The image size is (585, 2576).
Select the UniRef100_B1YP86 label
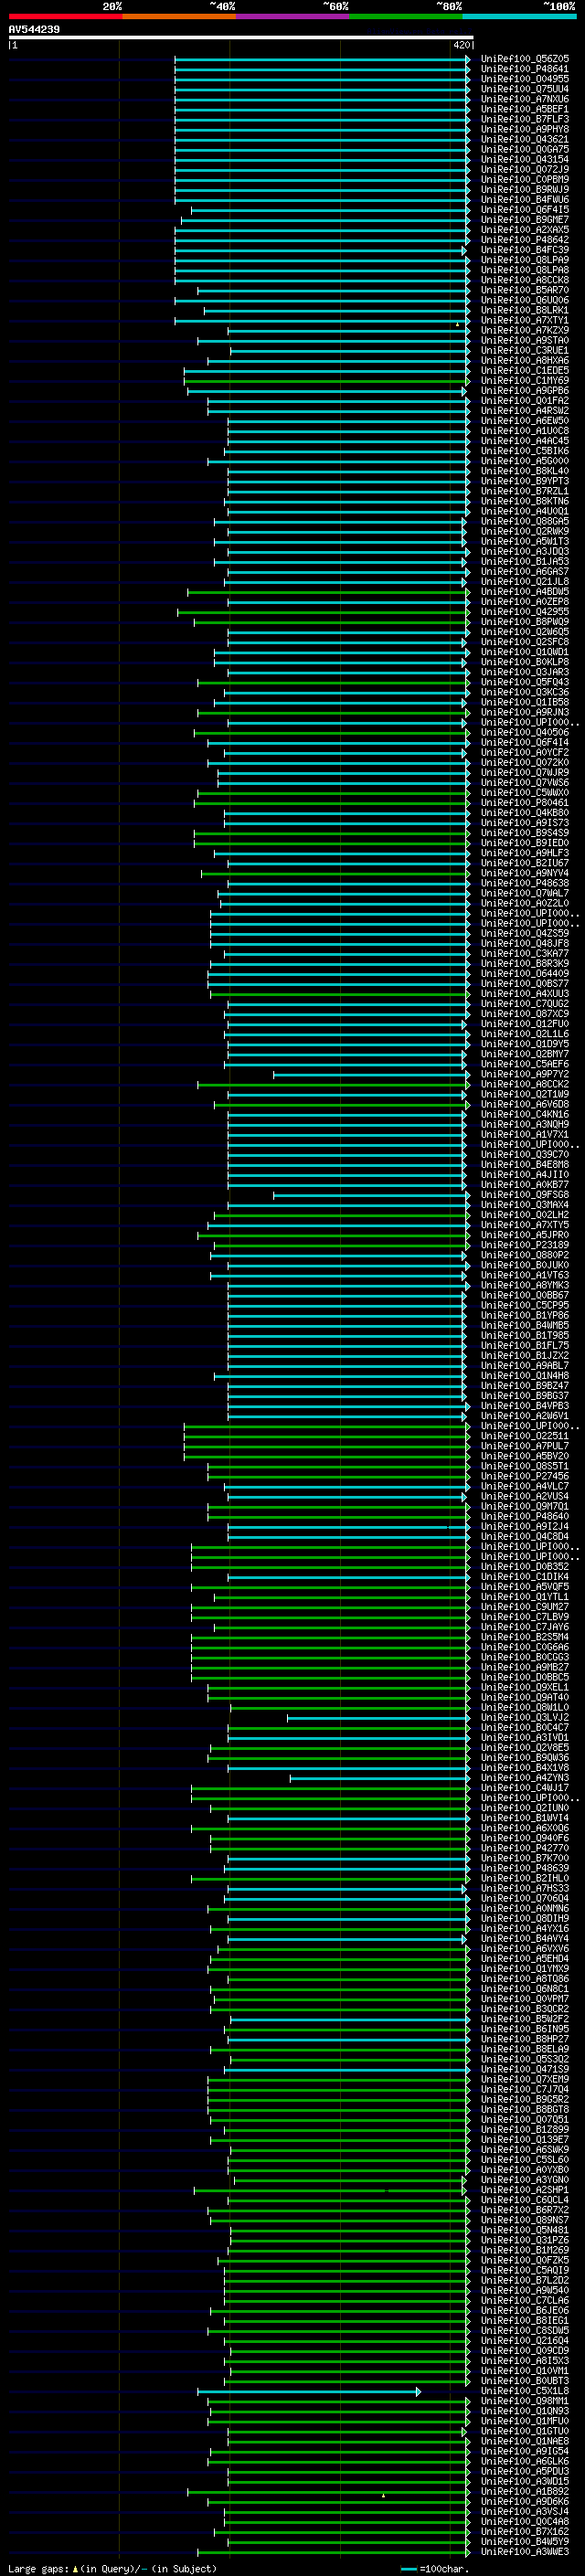click(x=524, y=1315)
